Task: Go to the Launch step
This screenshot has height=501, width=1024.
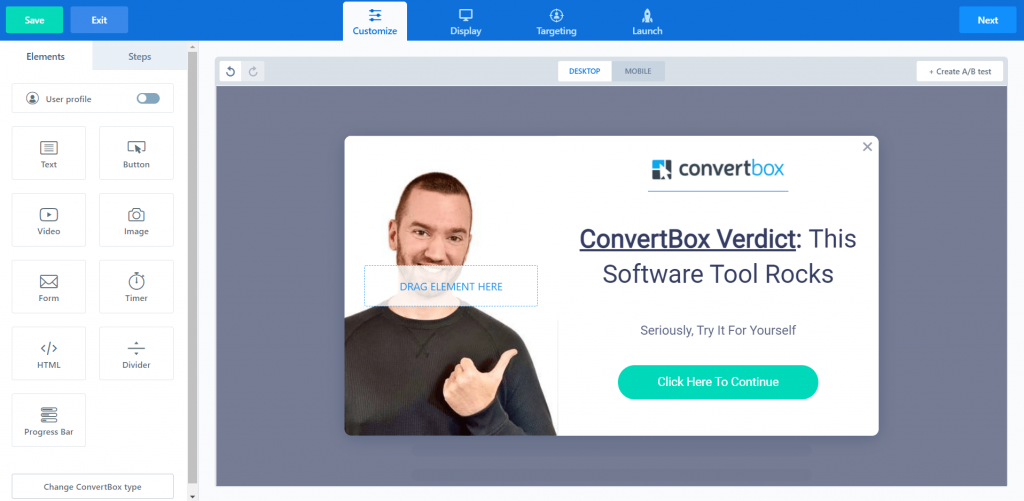Action: 647,22
